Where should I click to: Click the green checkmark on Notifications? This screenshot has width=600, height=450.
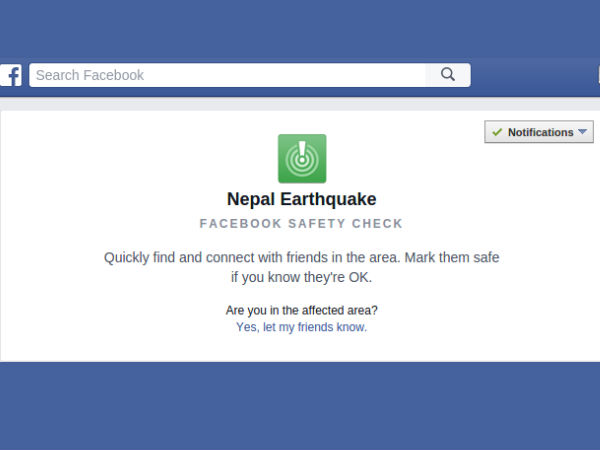pyautogui.click(x=497, y=132)
